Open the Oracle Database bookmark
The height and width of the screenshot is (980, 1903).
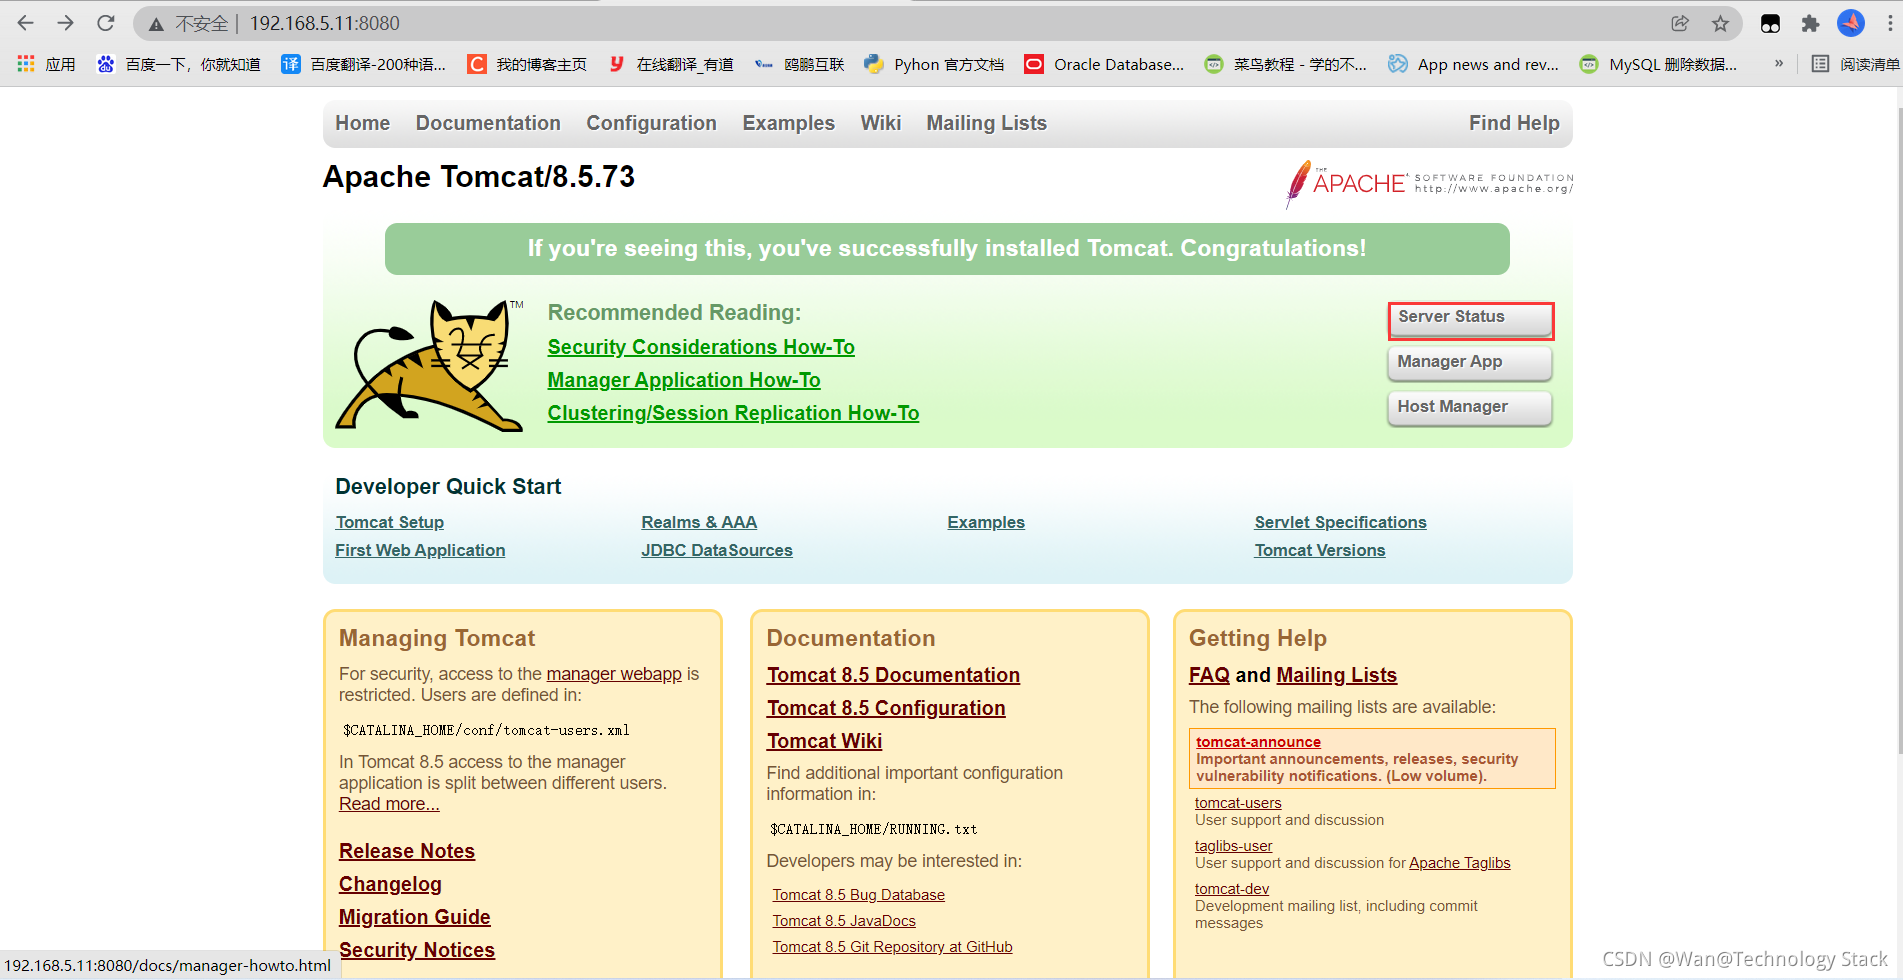pos(1104,64)
